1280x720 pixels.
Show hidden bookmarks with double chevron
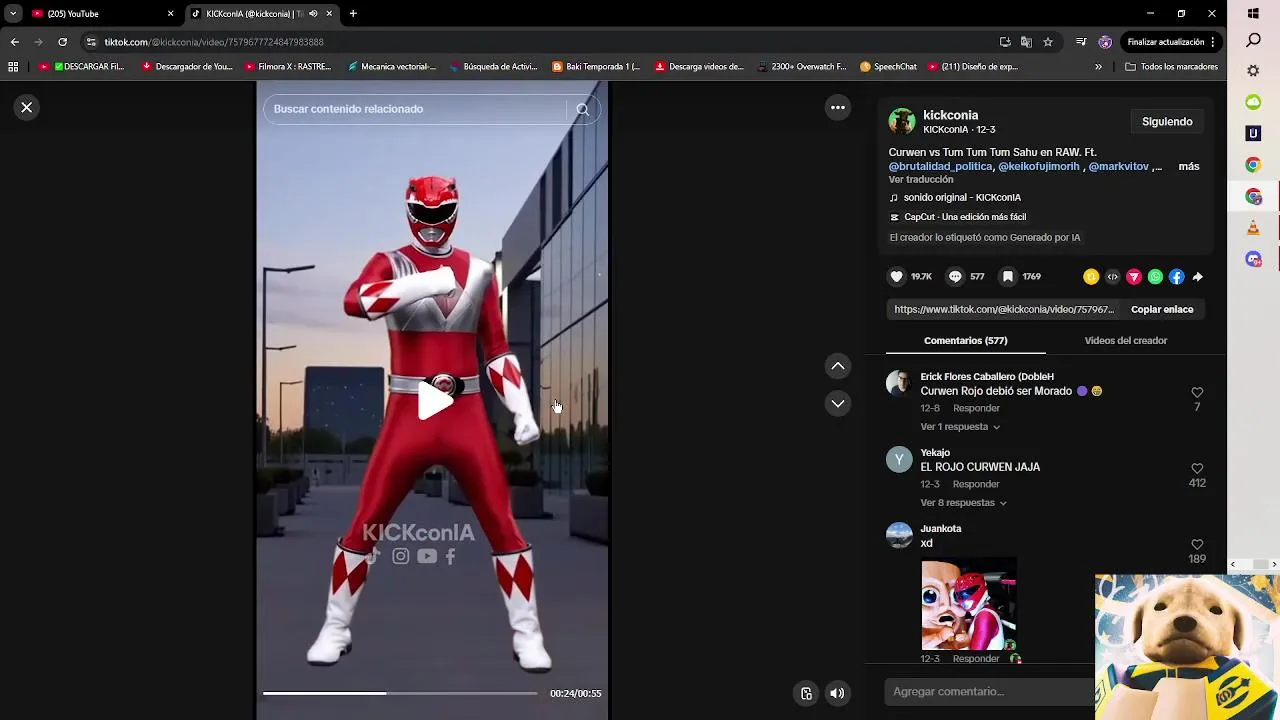1098,67
